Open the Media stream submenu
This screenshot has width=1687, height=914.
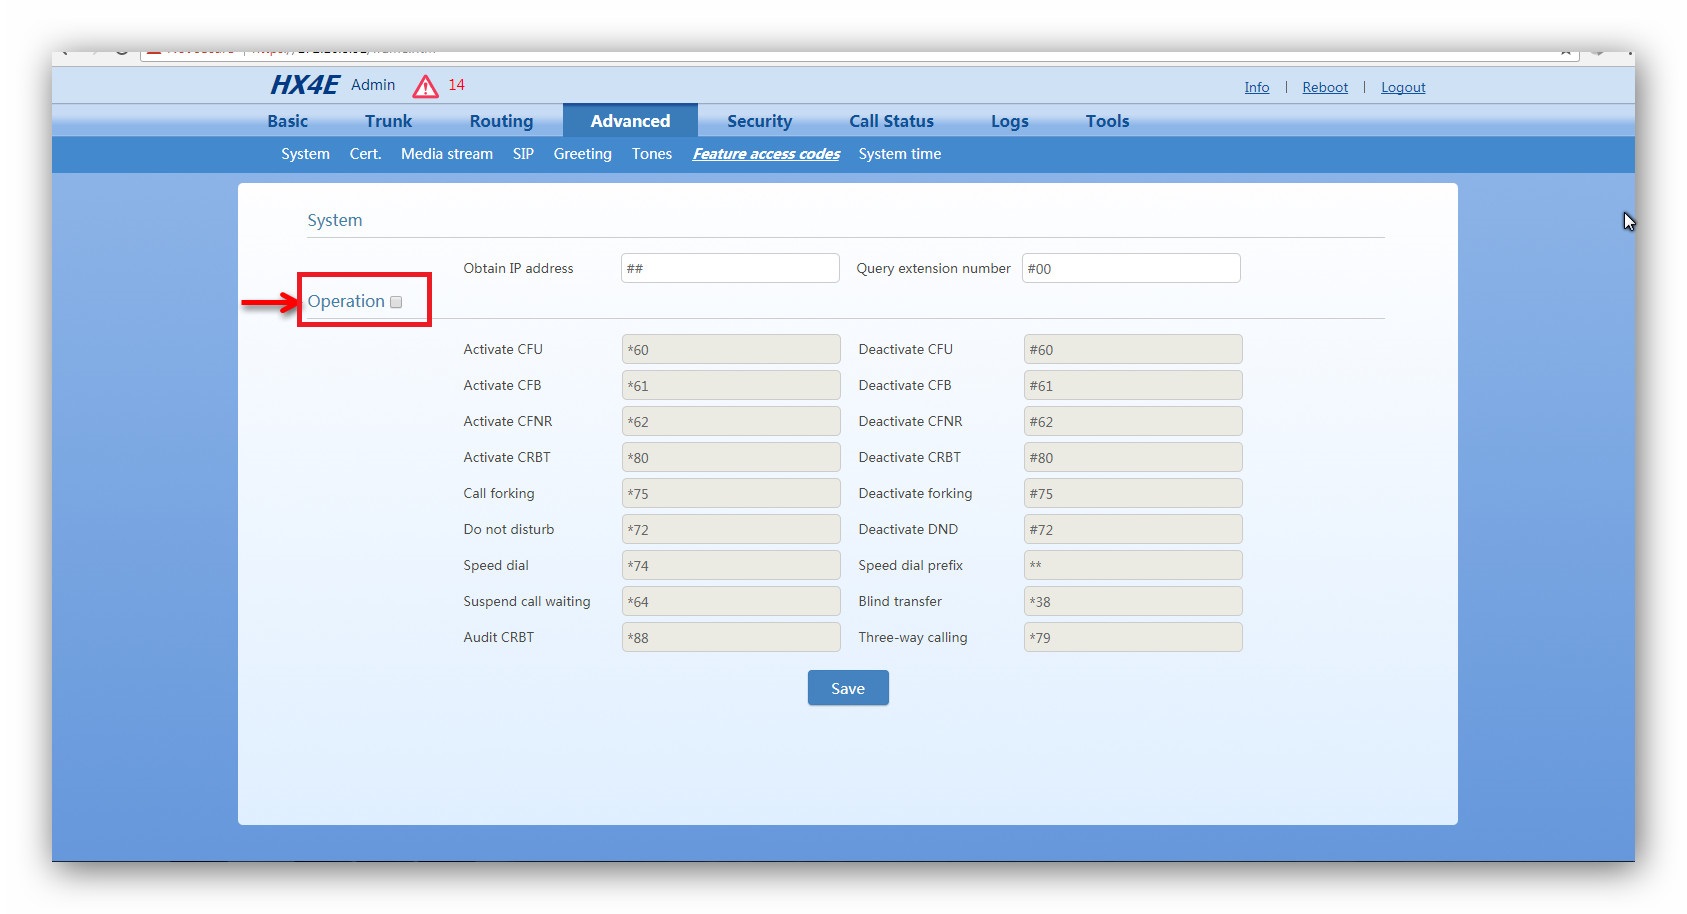[x=446, y=154]
